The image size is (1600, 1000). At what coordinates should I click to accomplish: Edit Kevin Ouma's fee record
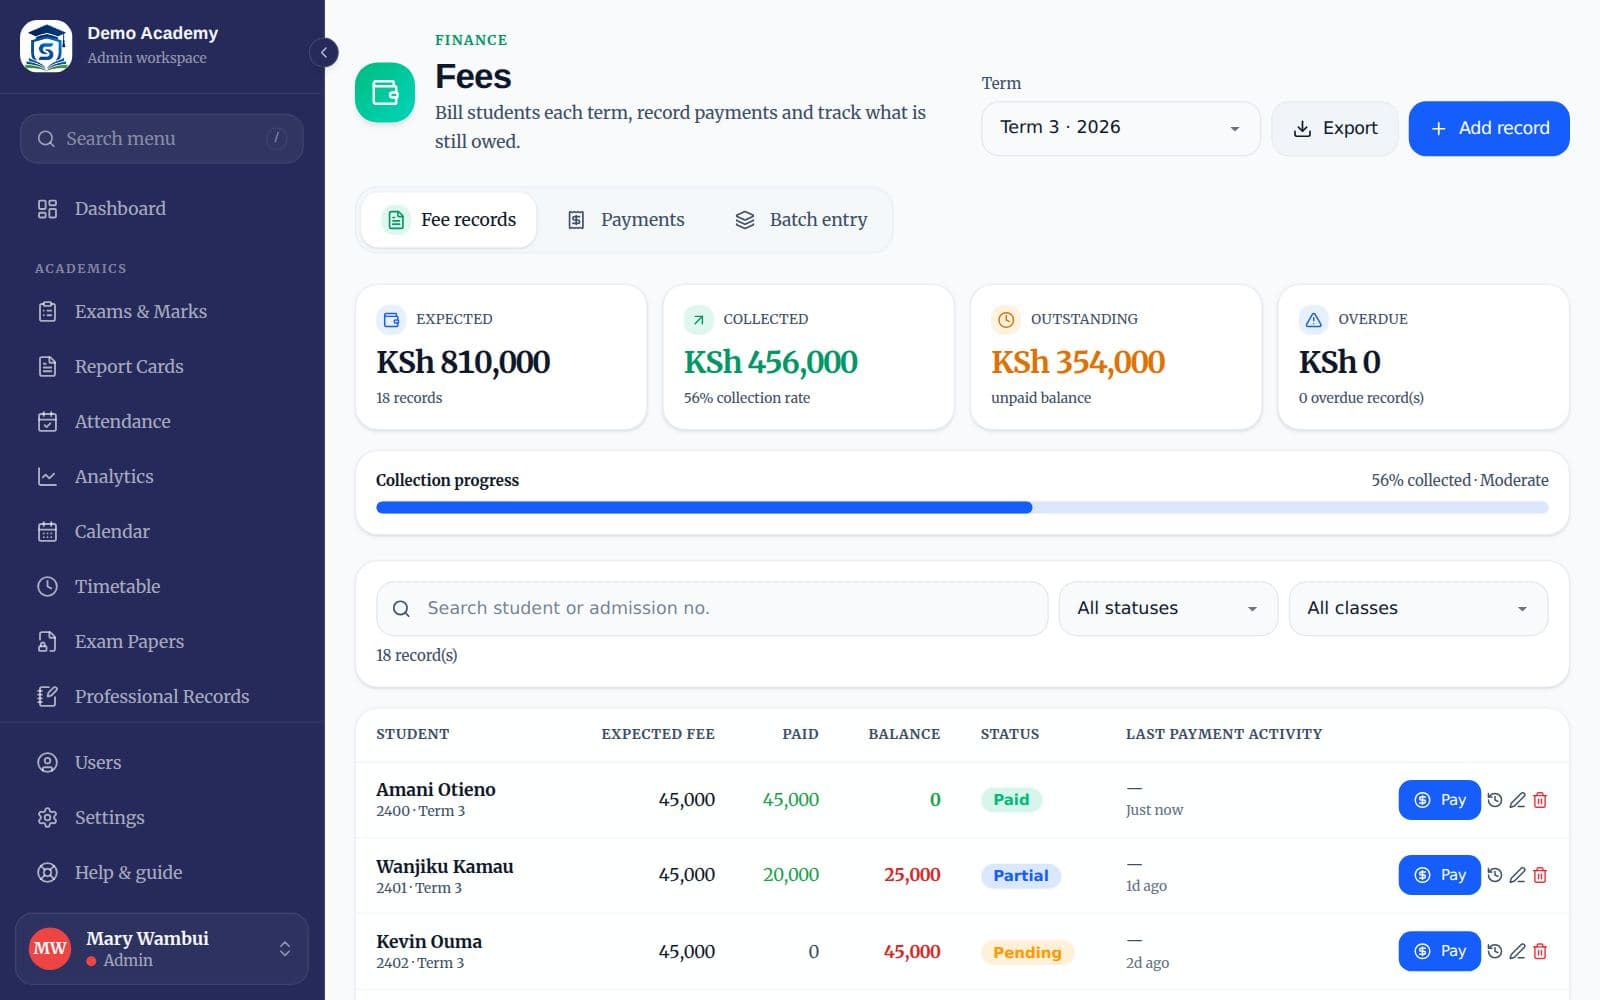(1517, 951)
